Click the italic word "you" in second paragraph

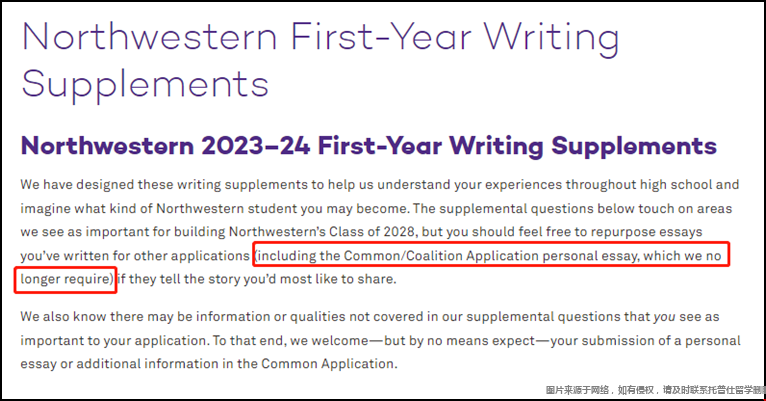664,317
